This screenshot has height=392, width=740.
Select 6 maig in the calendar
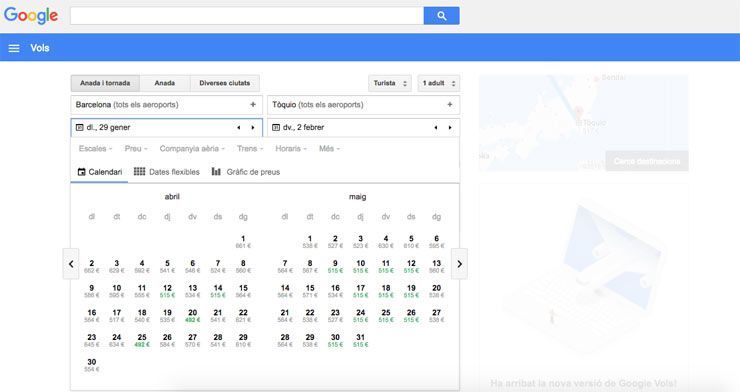click(x=437, y=242)
